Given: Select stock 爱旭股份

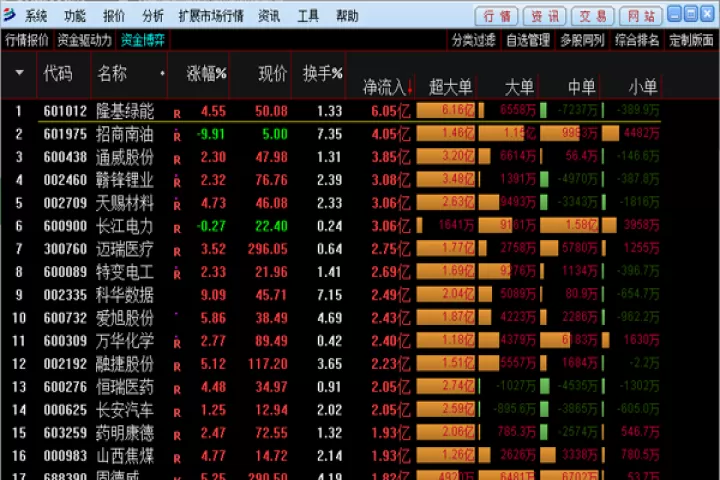Looking at the screenshot, I should coord(125,318).
